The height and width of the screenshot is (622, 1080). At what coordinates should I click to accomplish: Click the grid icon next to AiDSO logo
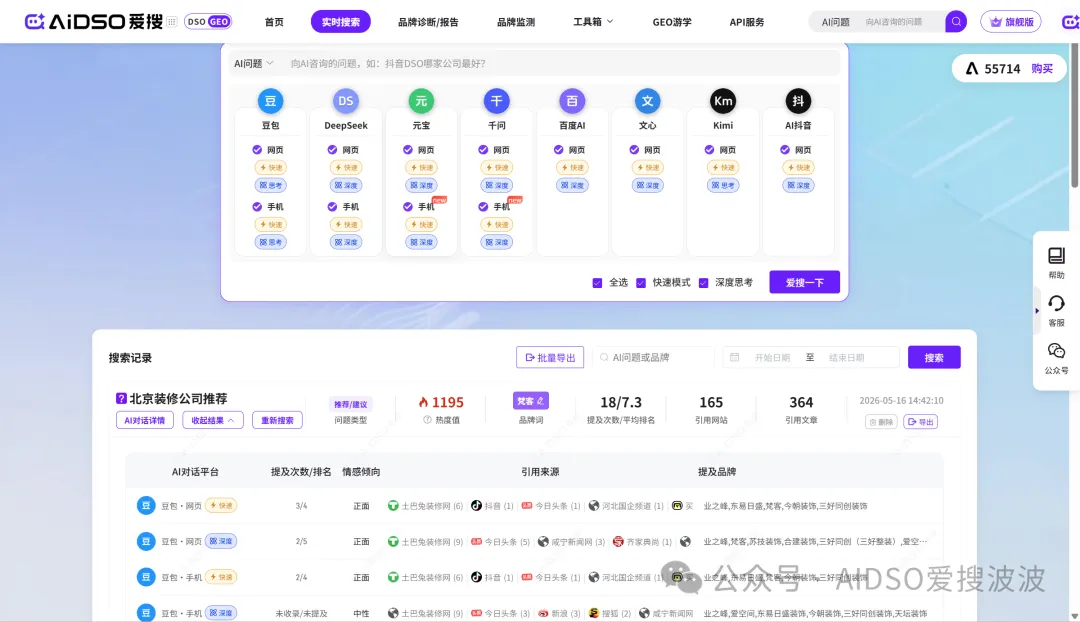click(x=172, y=22)
